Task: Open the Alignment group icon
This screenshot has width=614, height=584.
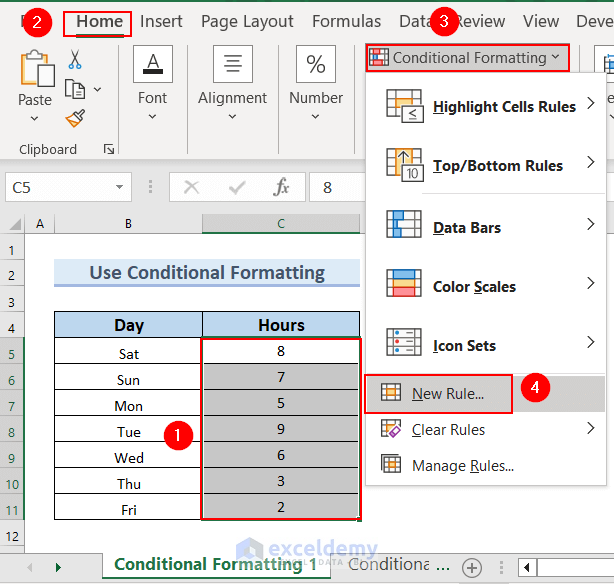Action: (x=233, y=64)
